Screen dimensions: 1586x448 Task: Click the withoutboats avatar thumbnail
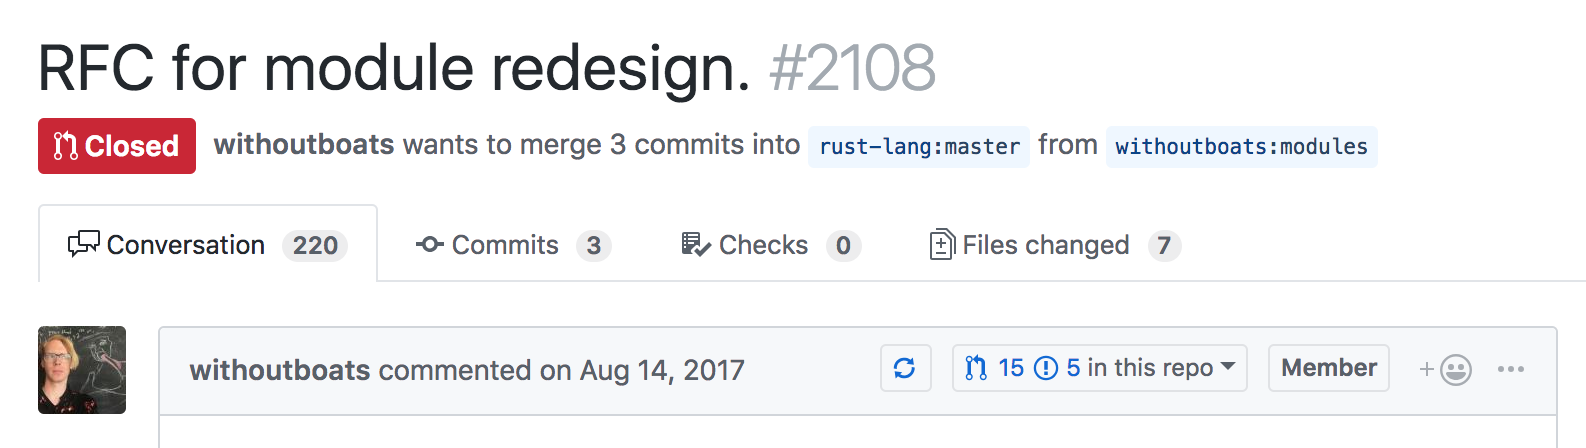[82, 370]
